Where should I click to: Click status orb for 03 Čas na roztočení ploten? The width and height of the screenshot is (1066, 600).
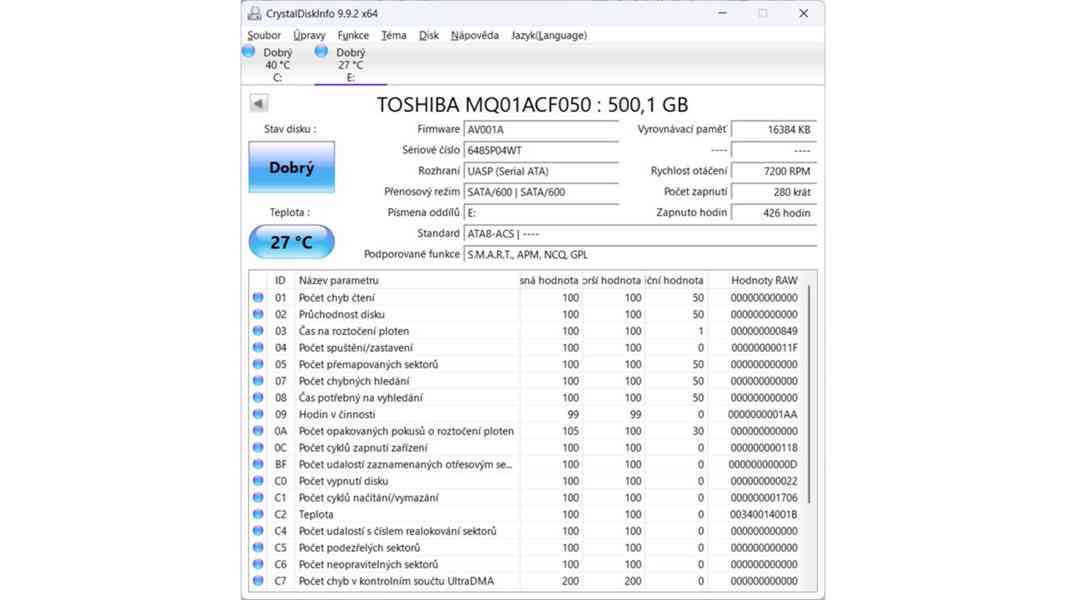point(258,331)
